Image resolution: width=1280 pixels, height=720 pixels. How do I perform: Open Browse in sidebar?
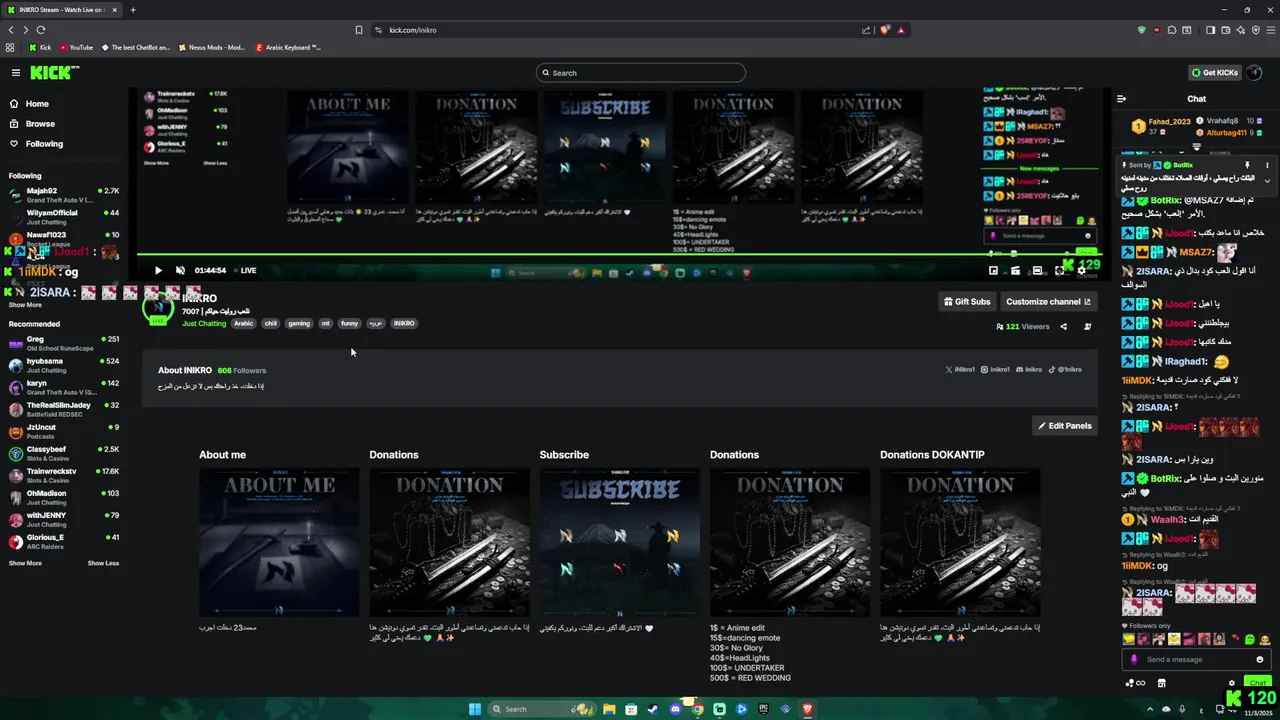coord(40,124)
